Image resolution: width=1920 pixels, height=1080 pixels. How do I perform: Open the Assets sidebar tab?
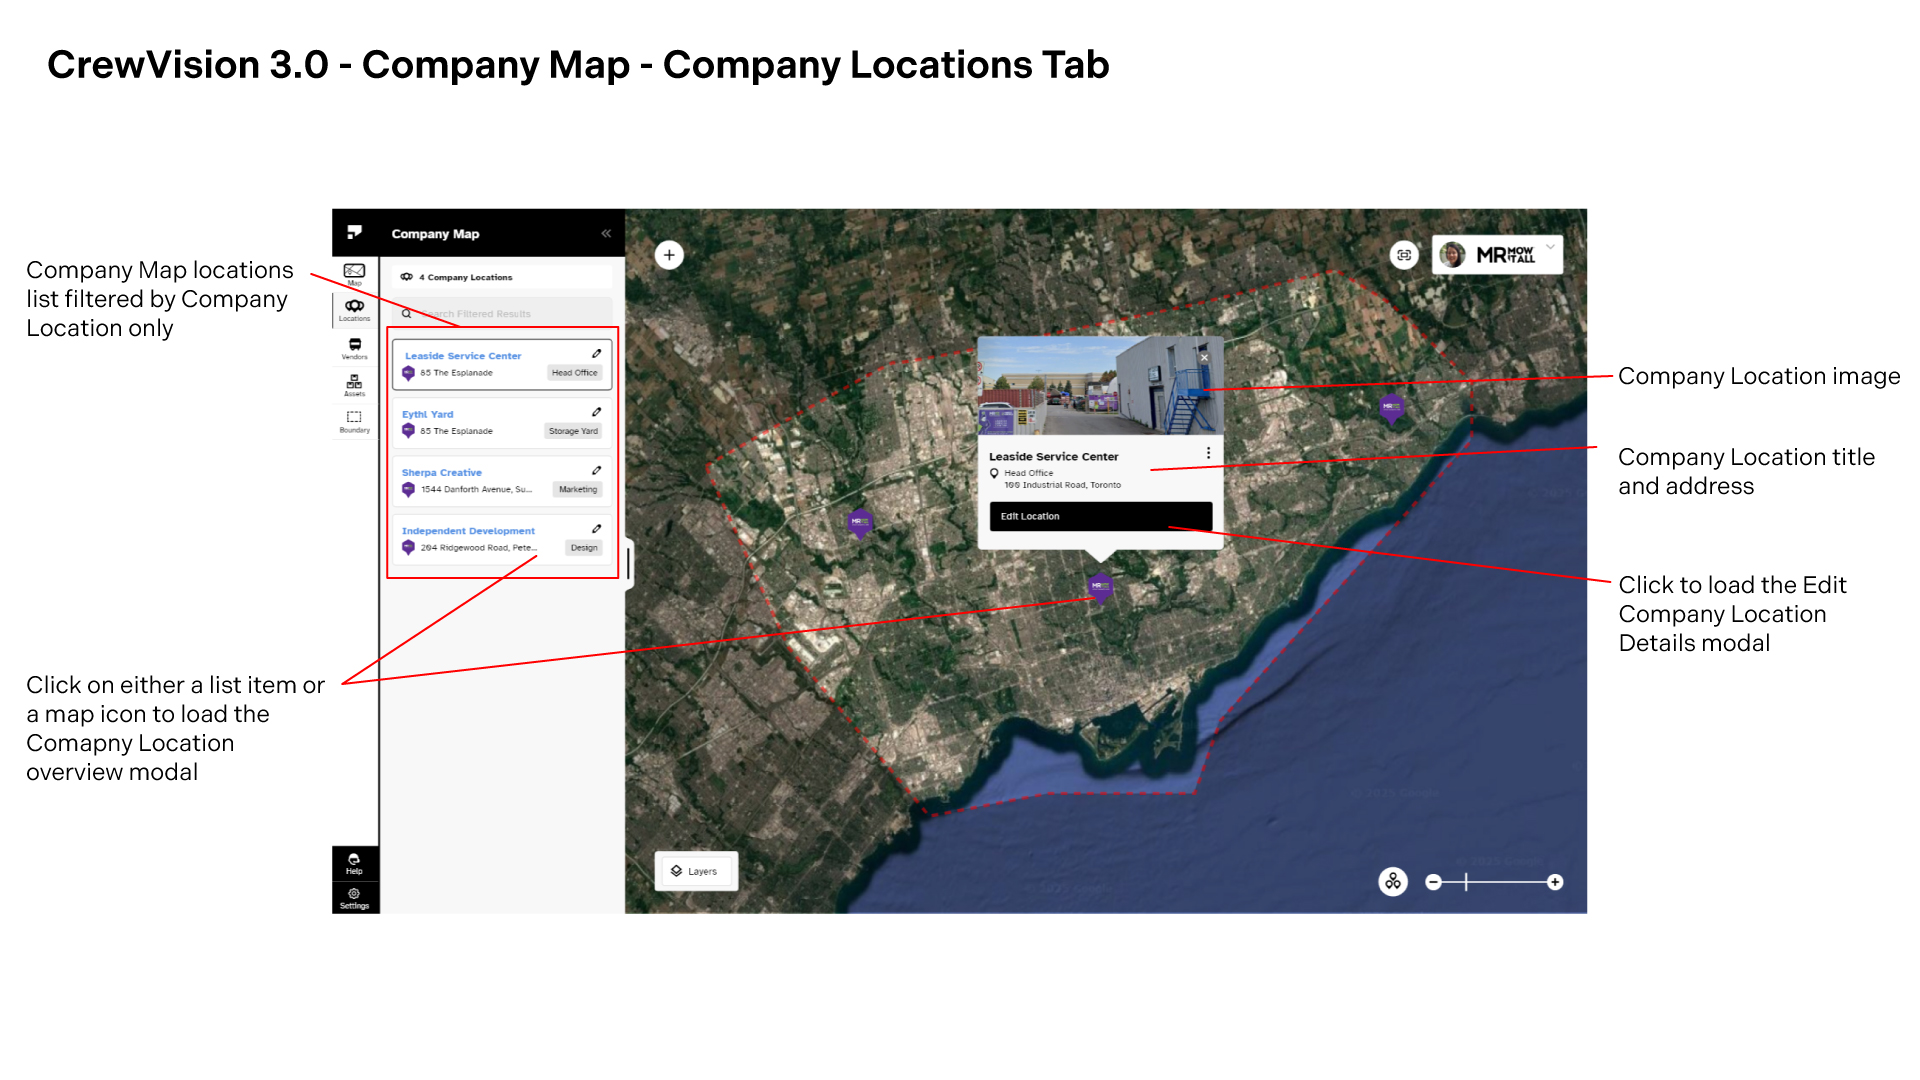pyautogui.click(x=354, y=385)
